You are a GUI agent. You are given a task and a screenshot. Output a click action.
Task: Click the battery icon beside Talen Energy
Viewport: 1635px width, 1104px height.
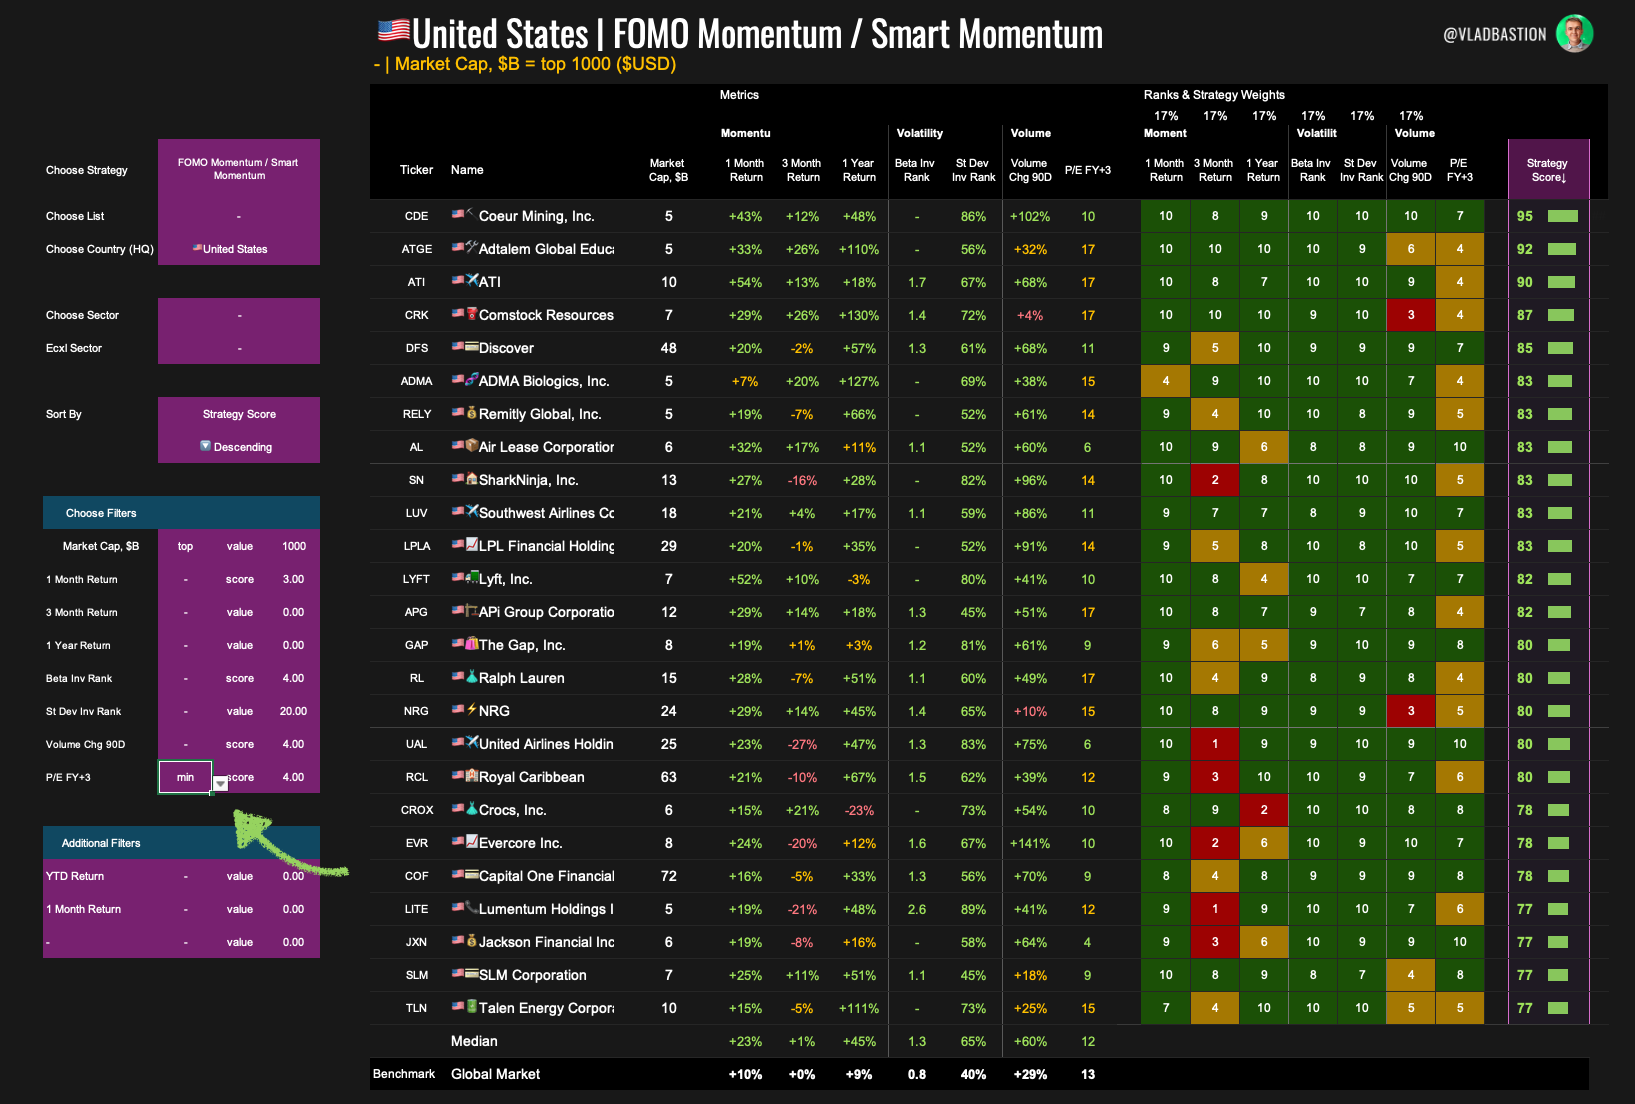pyautogui.click(x=471, y=1006)
